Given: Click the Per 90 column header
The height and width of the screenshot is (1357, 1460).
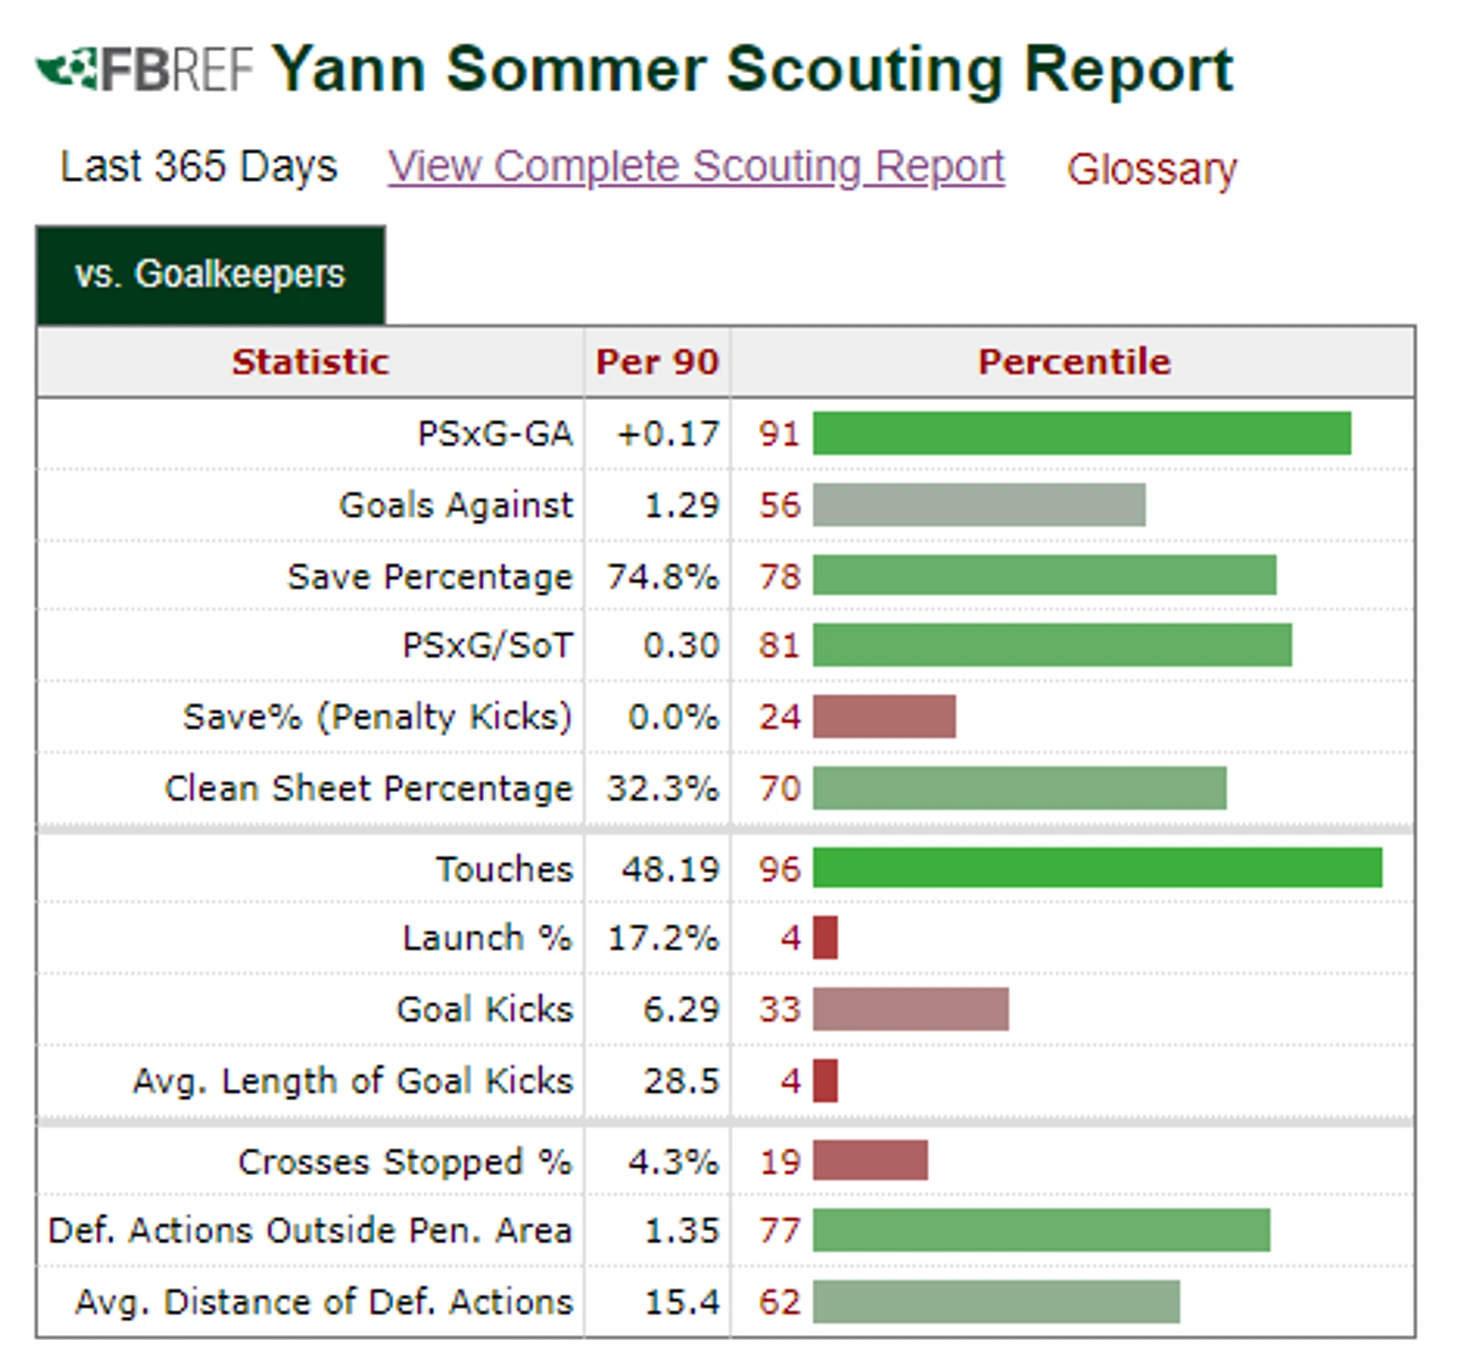Looking at the screenshot, I should [657, 362].
